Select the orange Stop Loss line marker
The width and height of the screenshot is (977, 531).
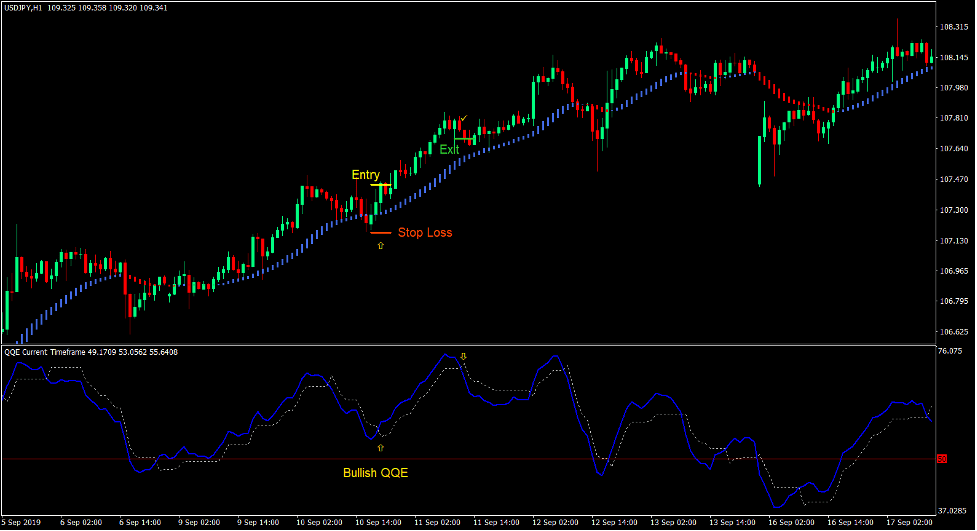coord(380,232)
